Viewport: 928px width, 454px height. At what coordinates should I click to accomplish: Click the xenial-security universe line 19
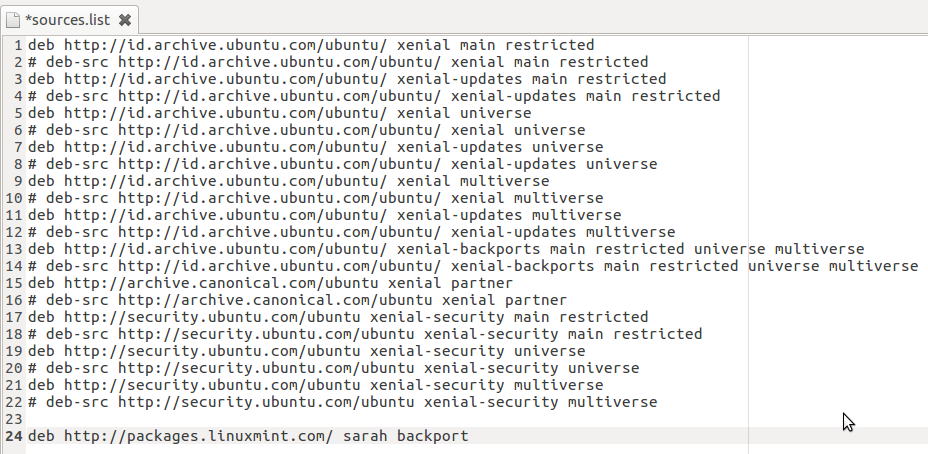(306, 351)
